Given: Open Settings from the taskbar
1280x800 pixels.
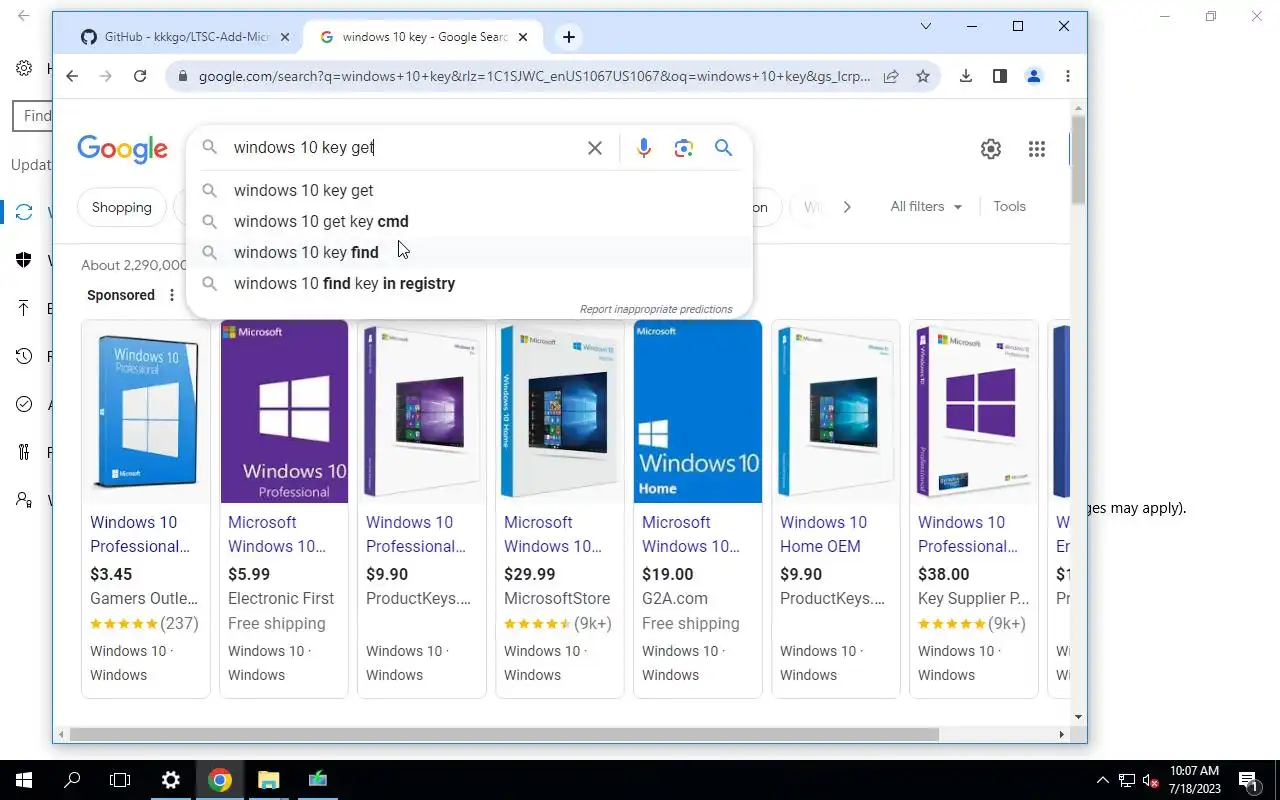Looking at the screenshot, I should click(171, 780).
